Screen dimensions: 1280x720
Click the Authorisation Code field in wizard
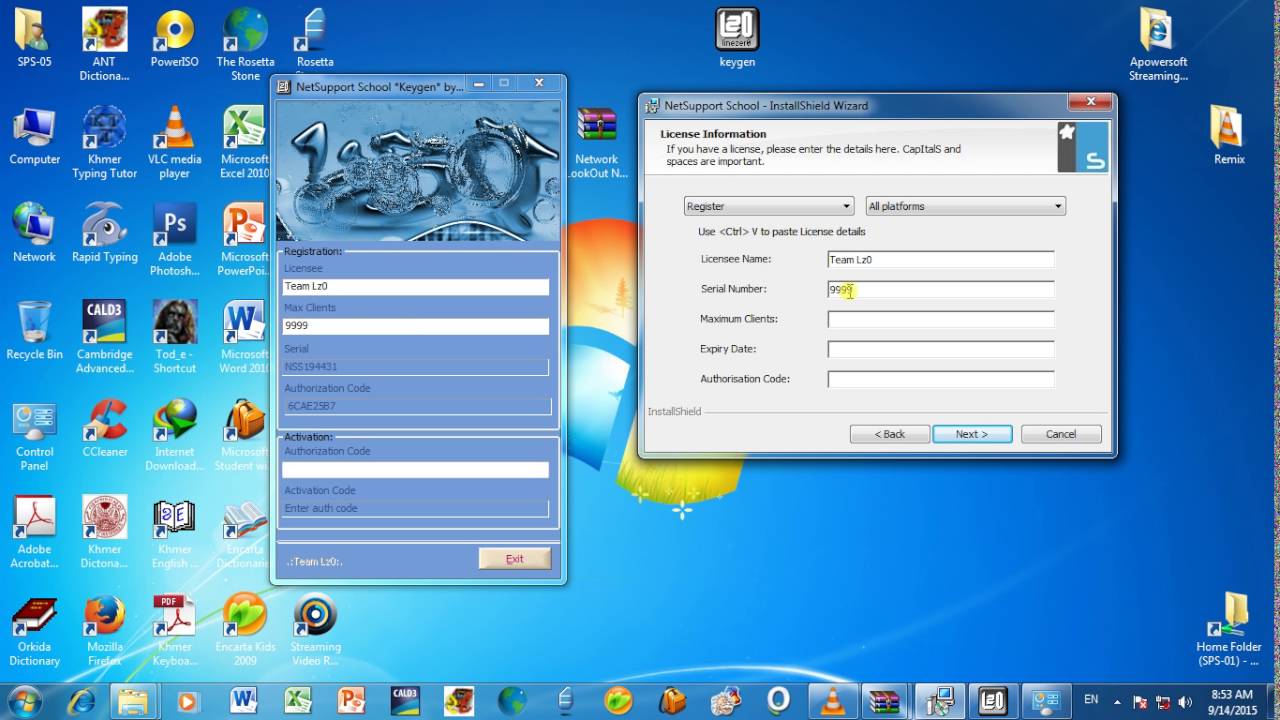(x=941, y=379)
